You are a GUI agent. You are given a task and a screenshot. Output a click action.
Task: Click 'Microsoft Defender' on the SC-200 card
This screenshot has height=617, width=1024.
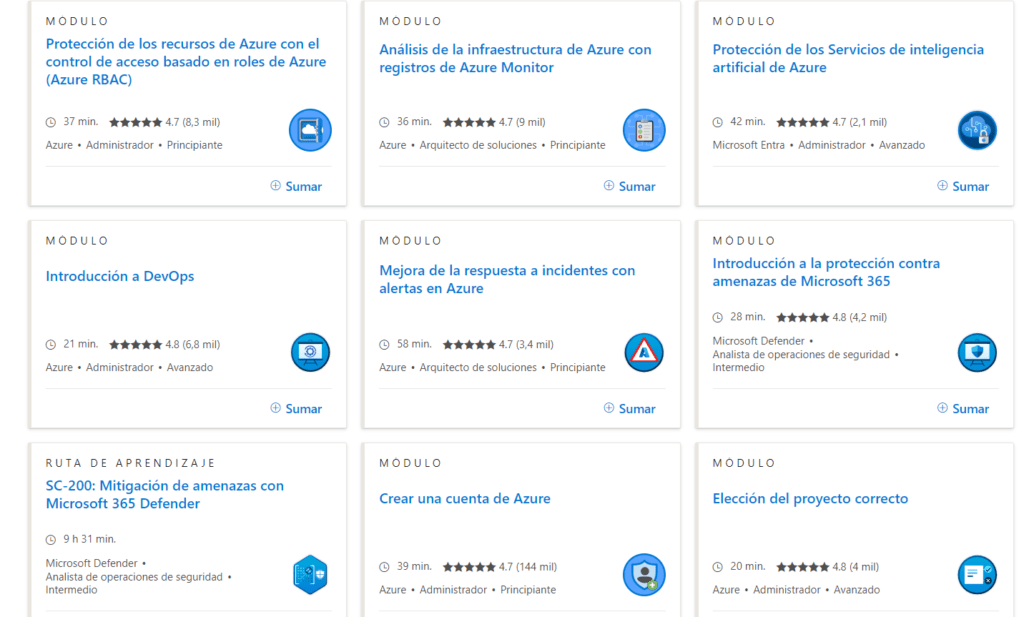coord(91,563)
